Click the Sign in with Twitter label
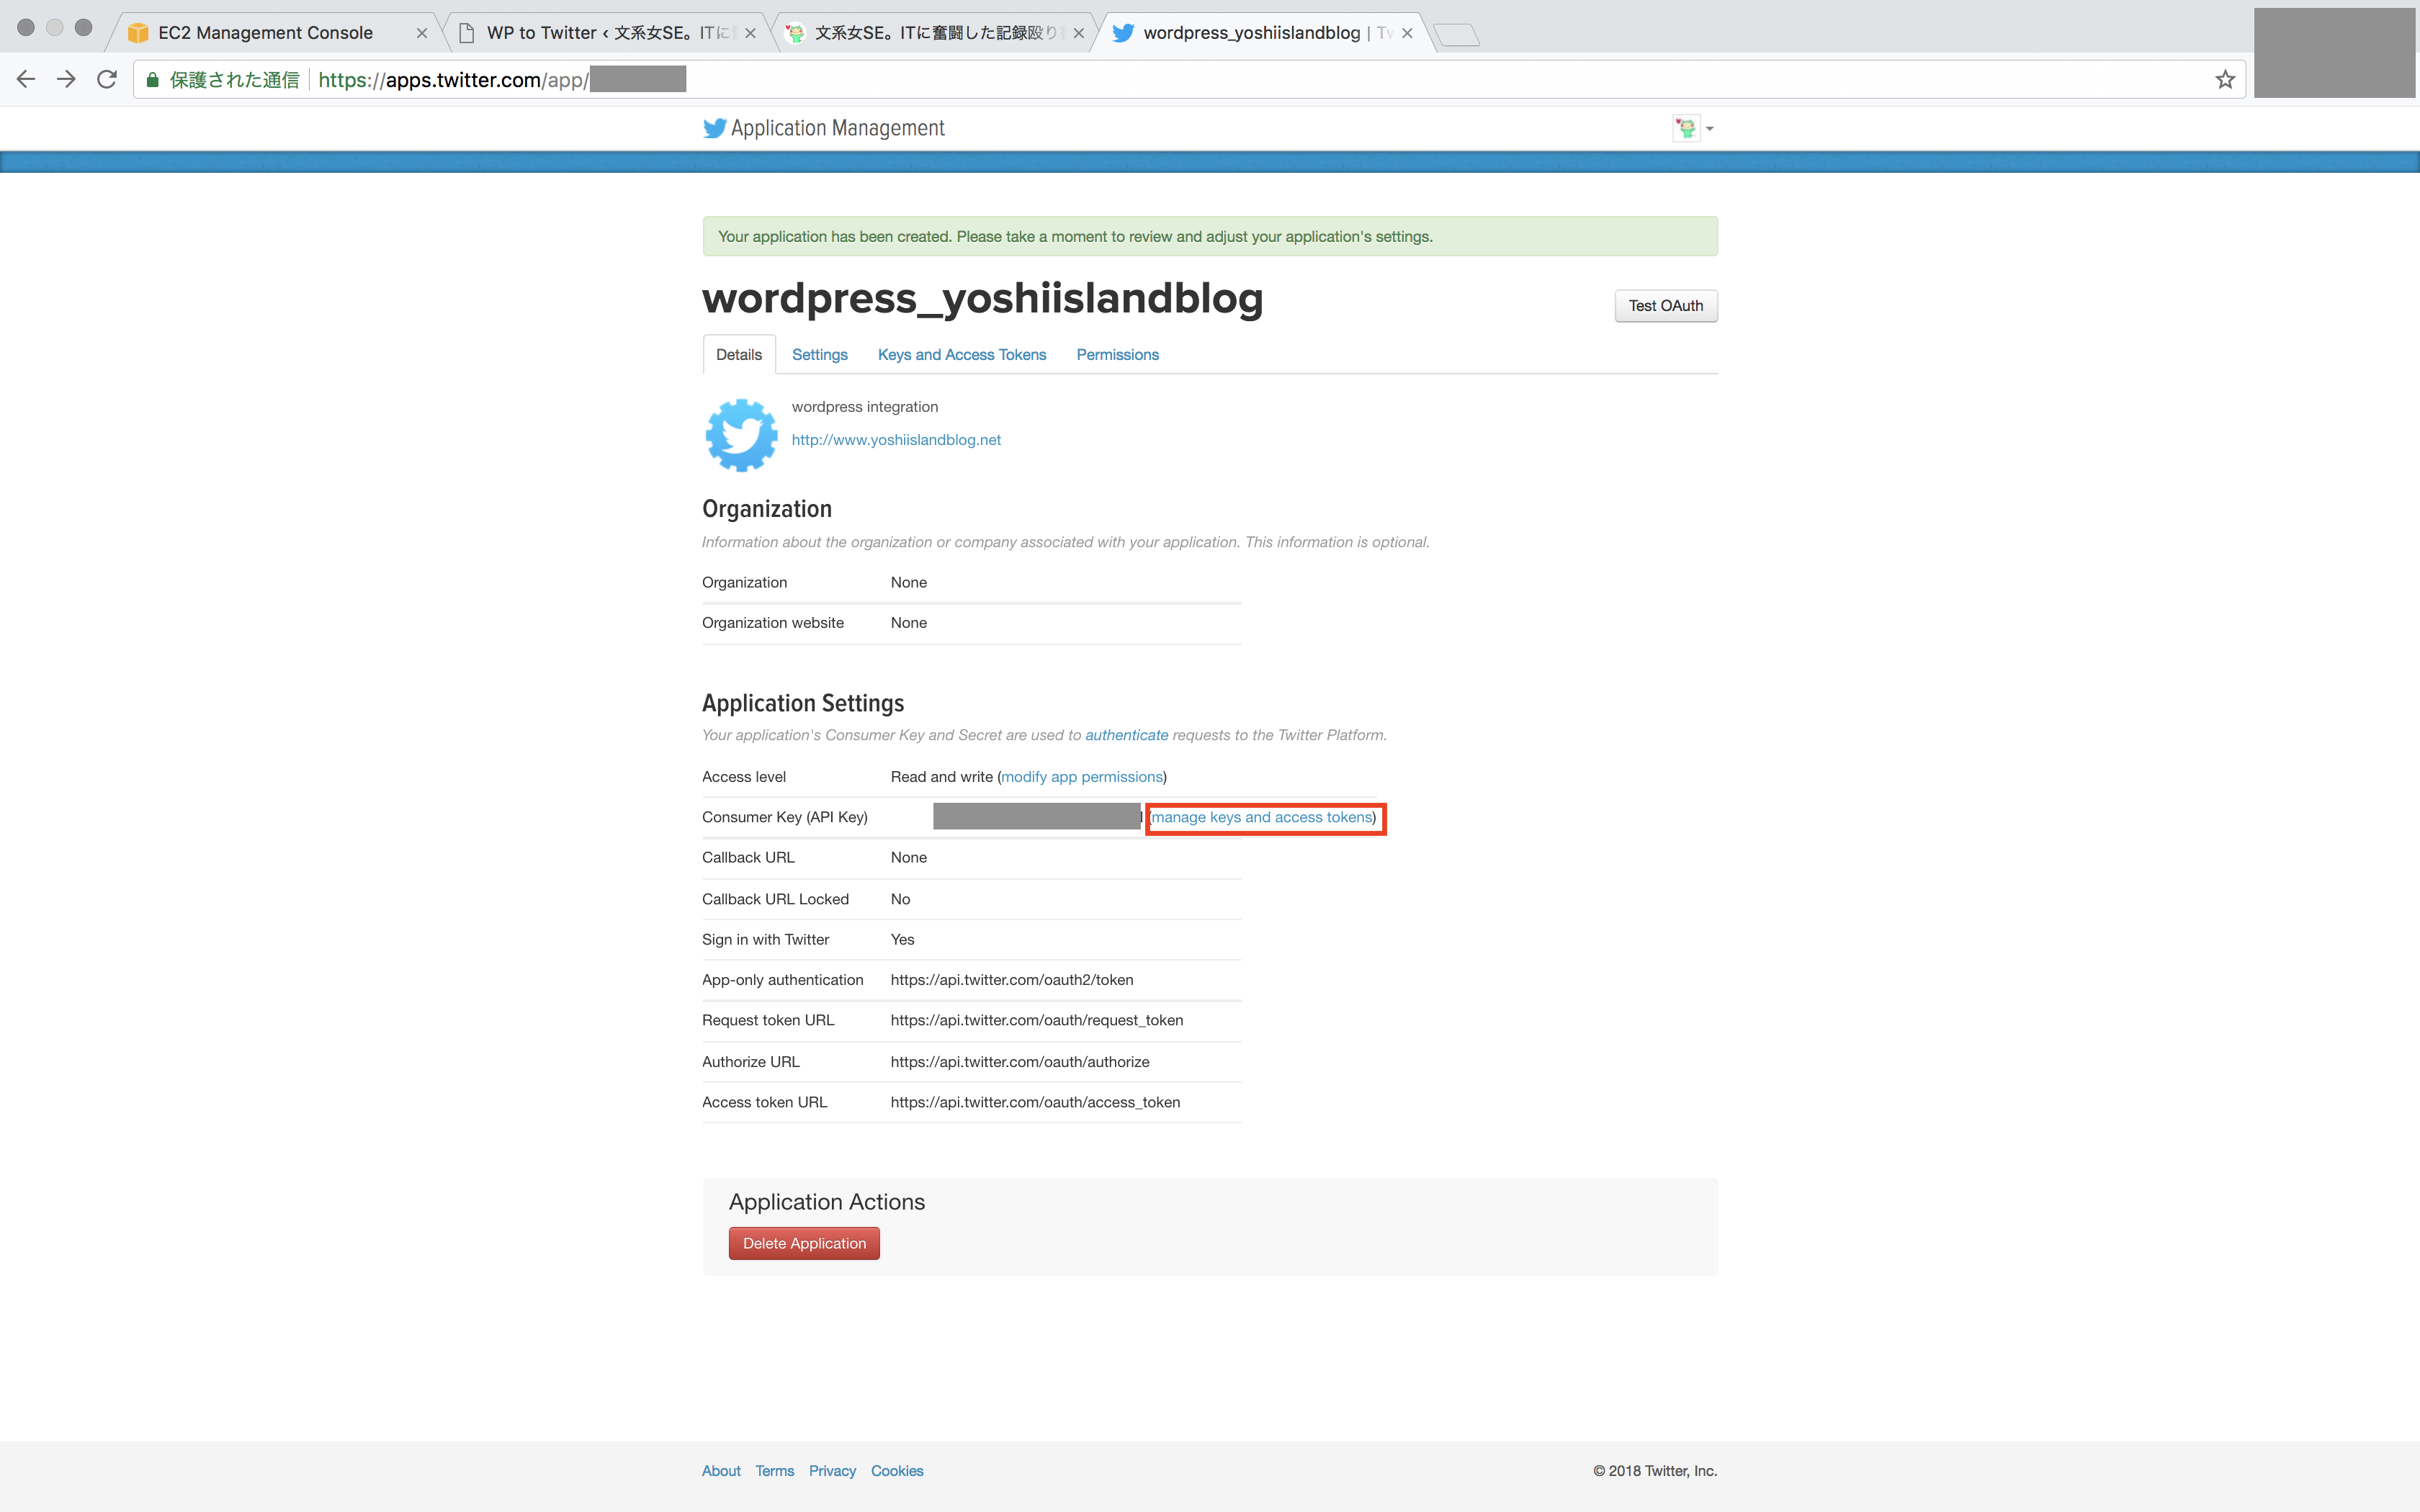This screenshot has width=2420, height=1512. tap(765, 940)
